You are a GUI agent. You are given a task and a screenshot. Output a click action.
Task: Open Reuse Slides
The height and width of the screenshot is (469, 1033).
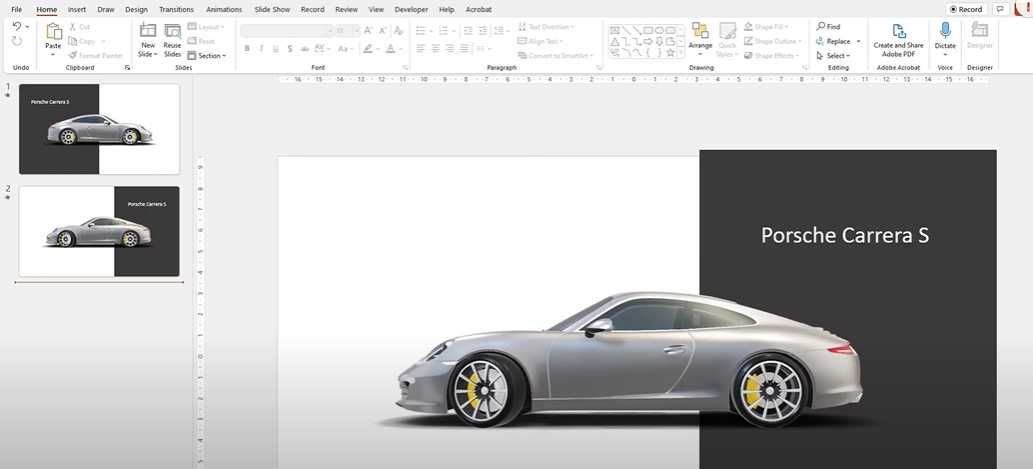[x=173, y=40]
